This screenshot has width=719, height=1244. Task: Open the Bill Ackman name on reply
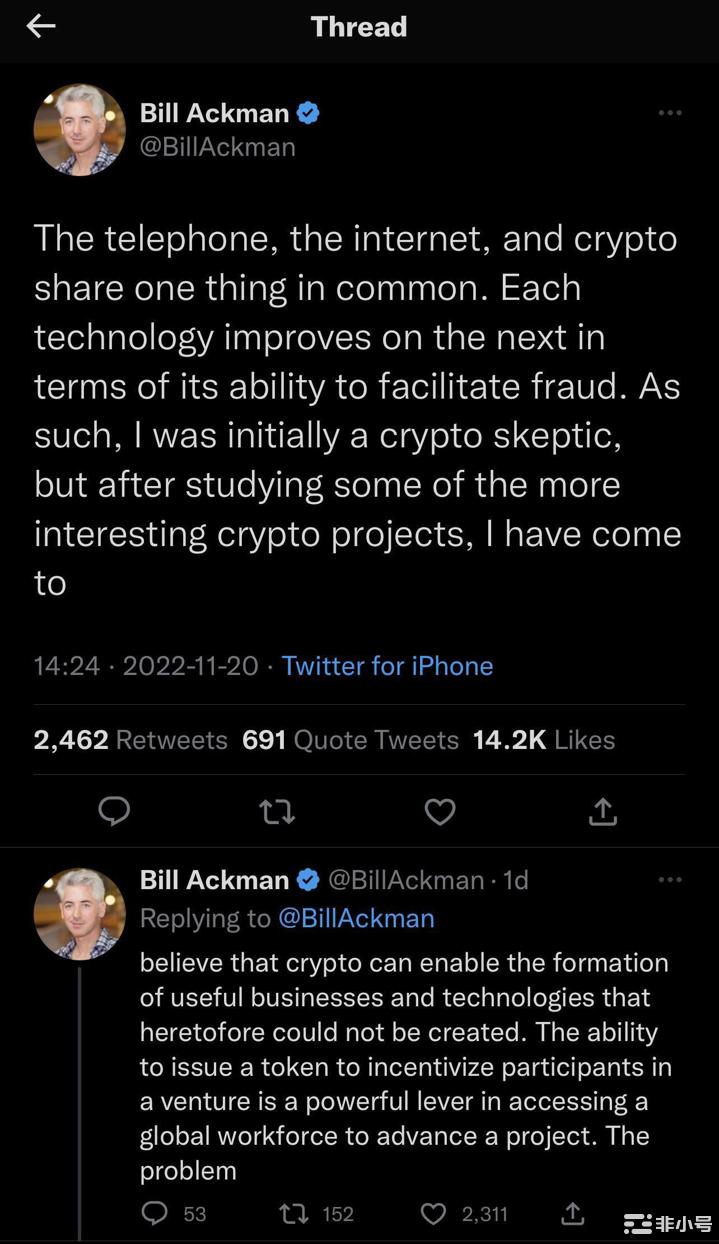(x=214, y=880)
